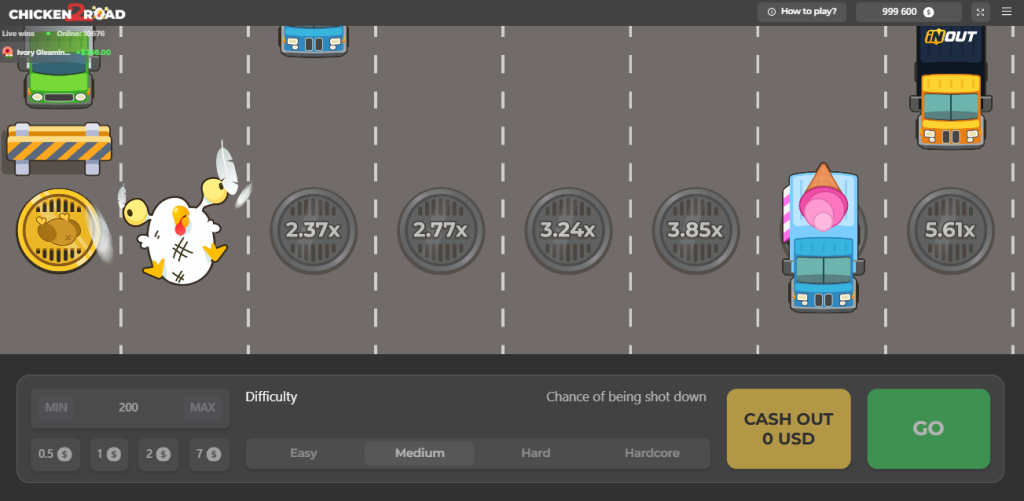
Task: Toggle the fullscreen icon
Action: click(980, 12)
